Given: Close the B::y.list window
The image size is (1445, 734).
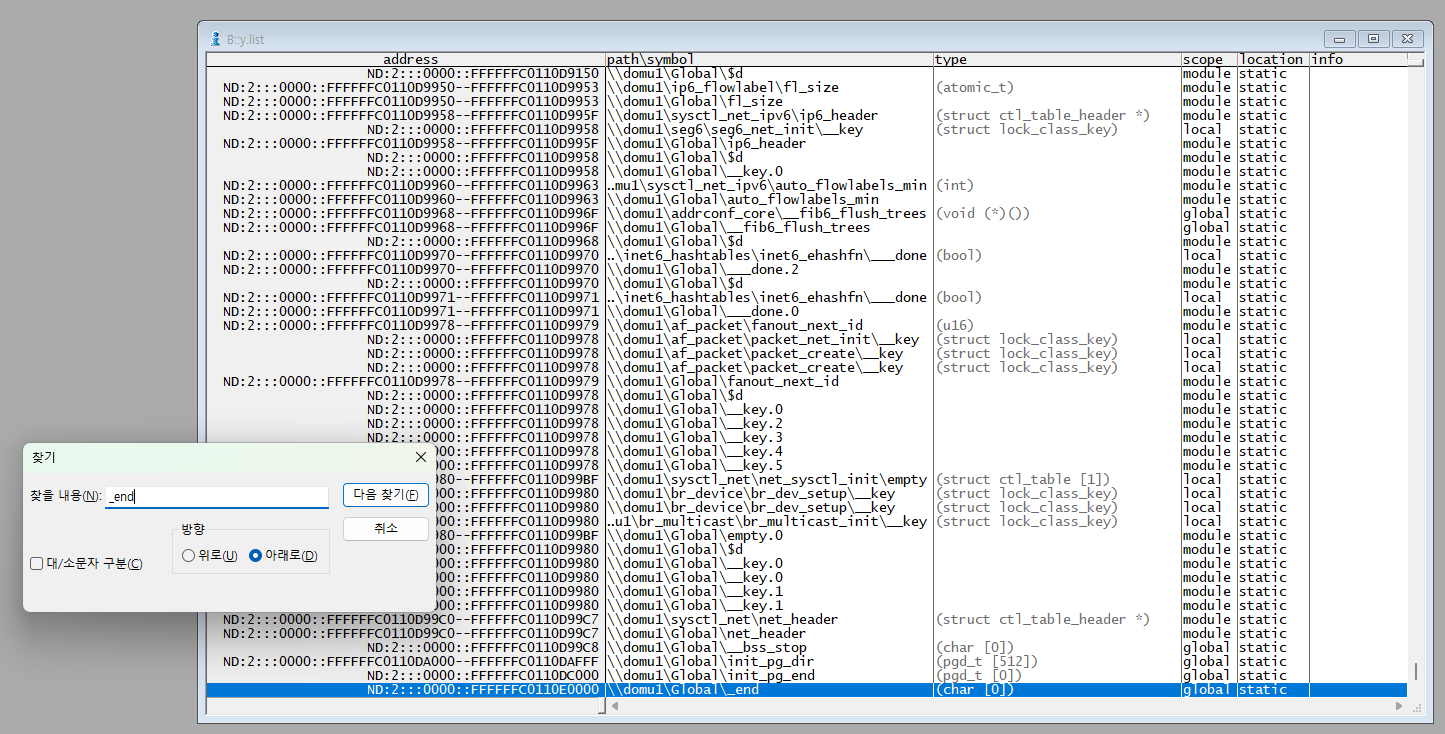Looking at the screenshot, I should click(x=1407, y=39).
